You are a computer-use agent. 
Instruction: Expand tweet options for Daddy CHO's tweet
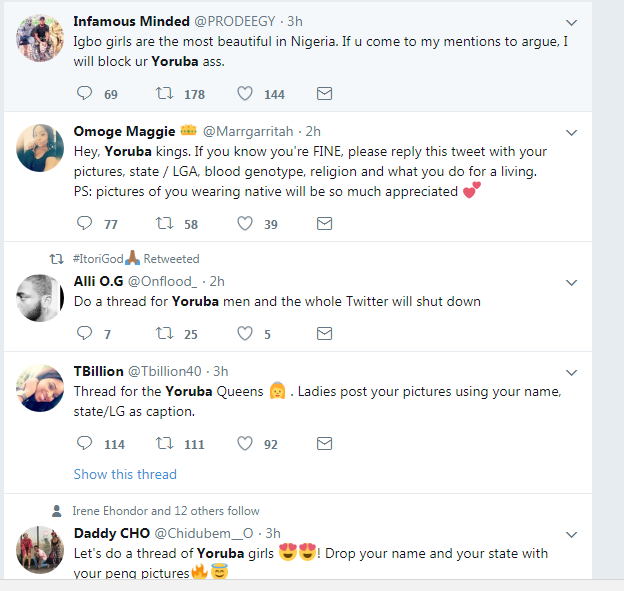click(x=572, y=534)
